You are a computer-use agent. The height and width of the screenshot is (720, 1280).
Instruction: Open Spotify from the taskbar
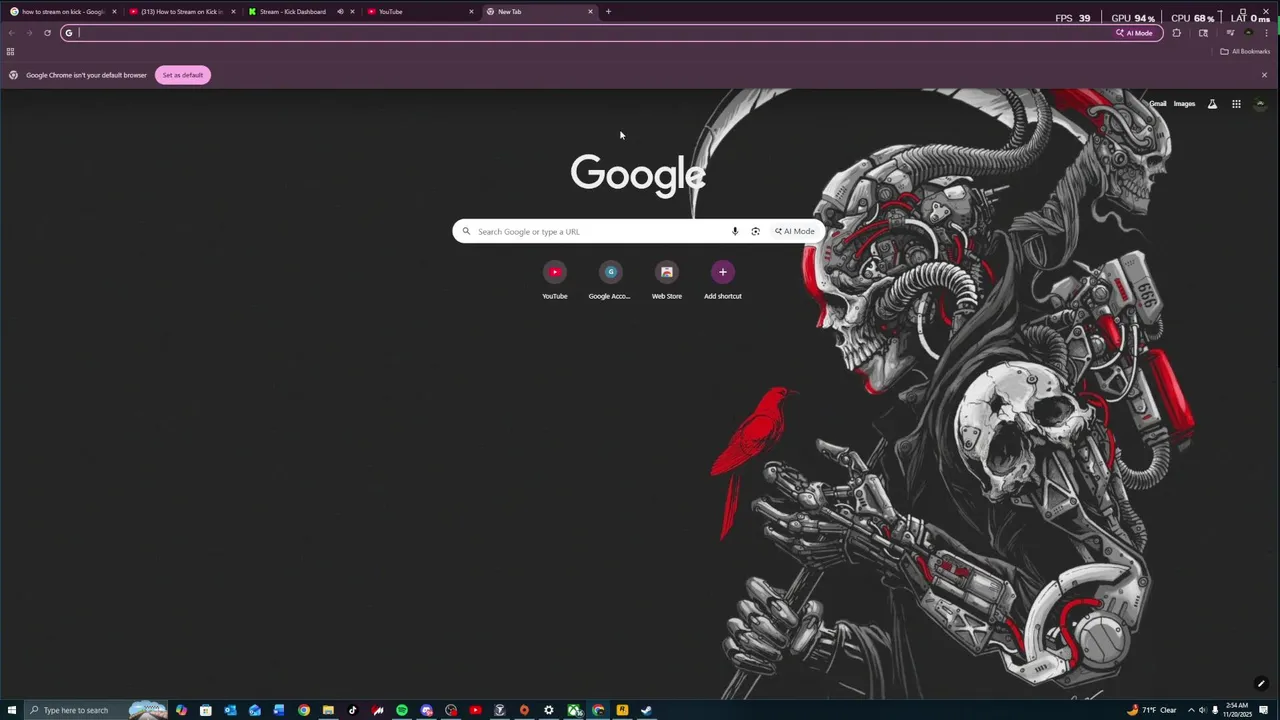coord(402,710)
